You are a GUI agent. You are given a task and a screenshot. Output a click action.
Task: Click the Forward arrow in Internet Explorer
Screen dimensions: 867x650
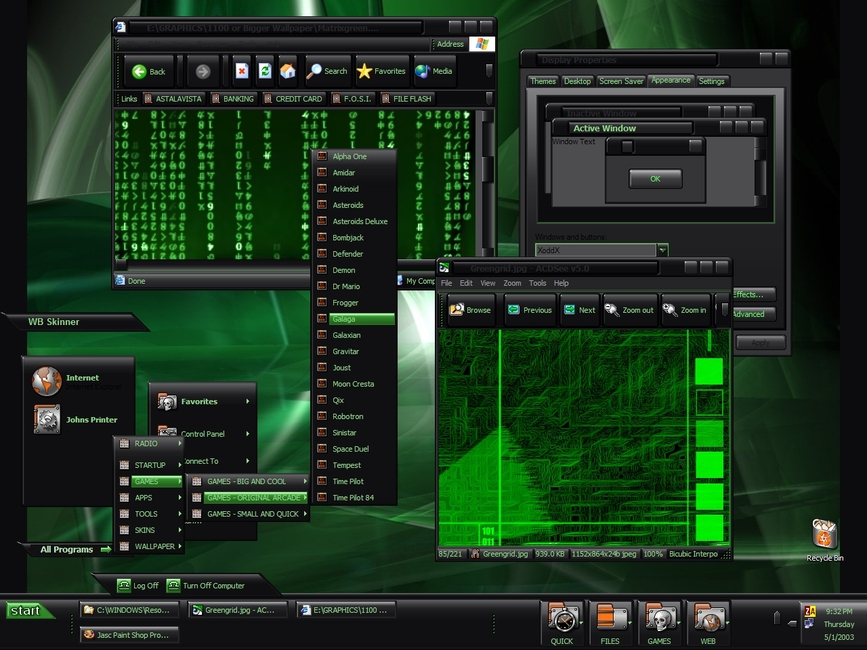click(x=203, y=71)
